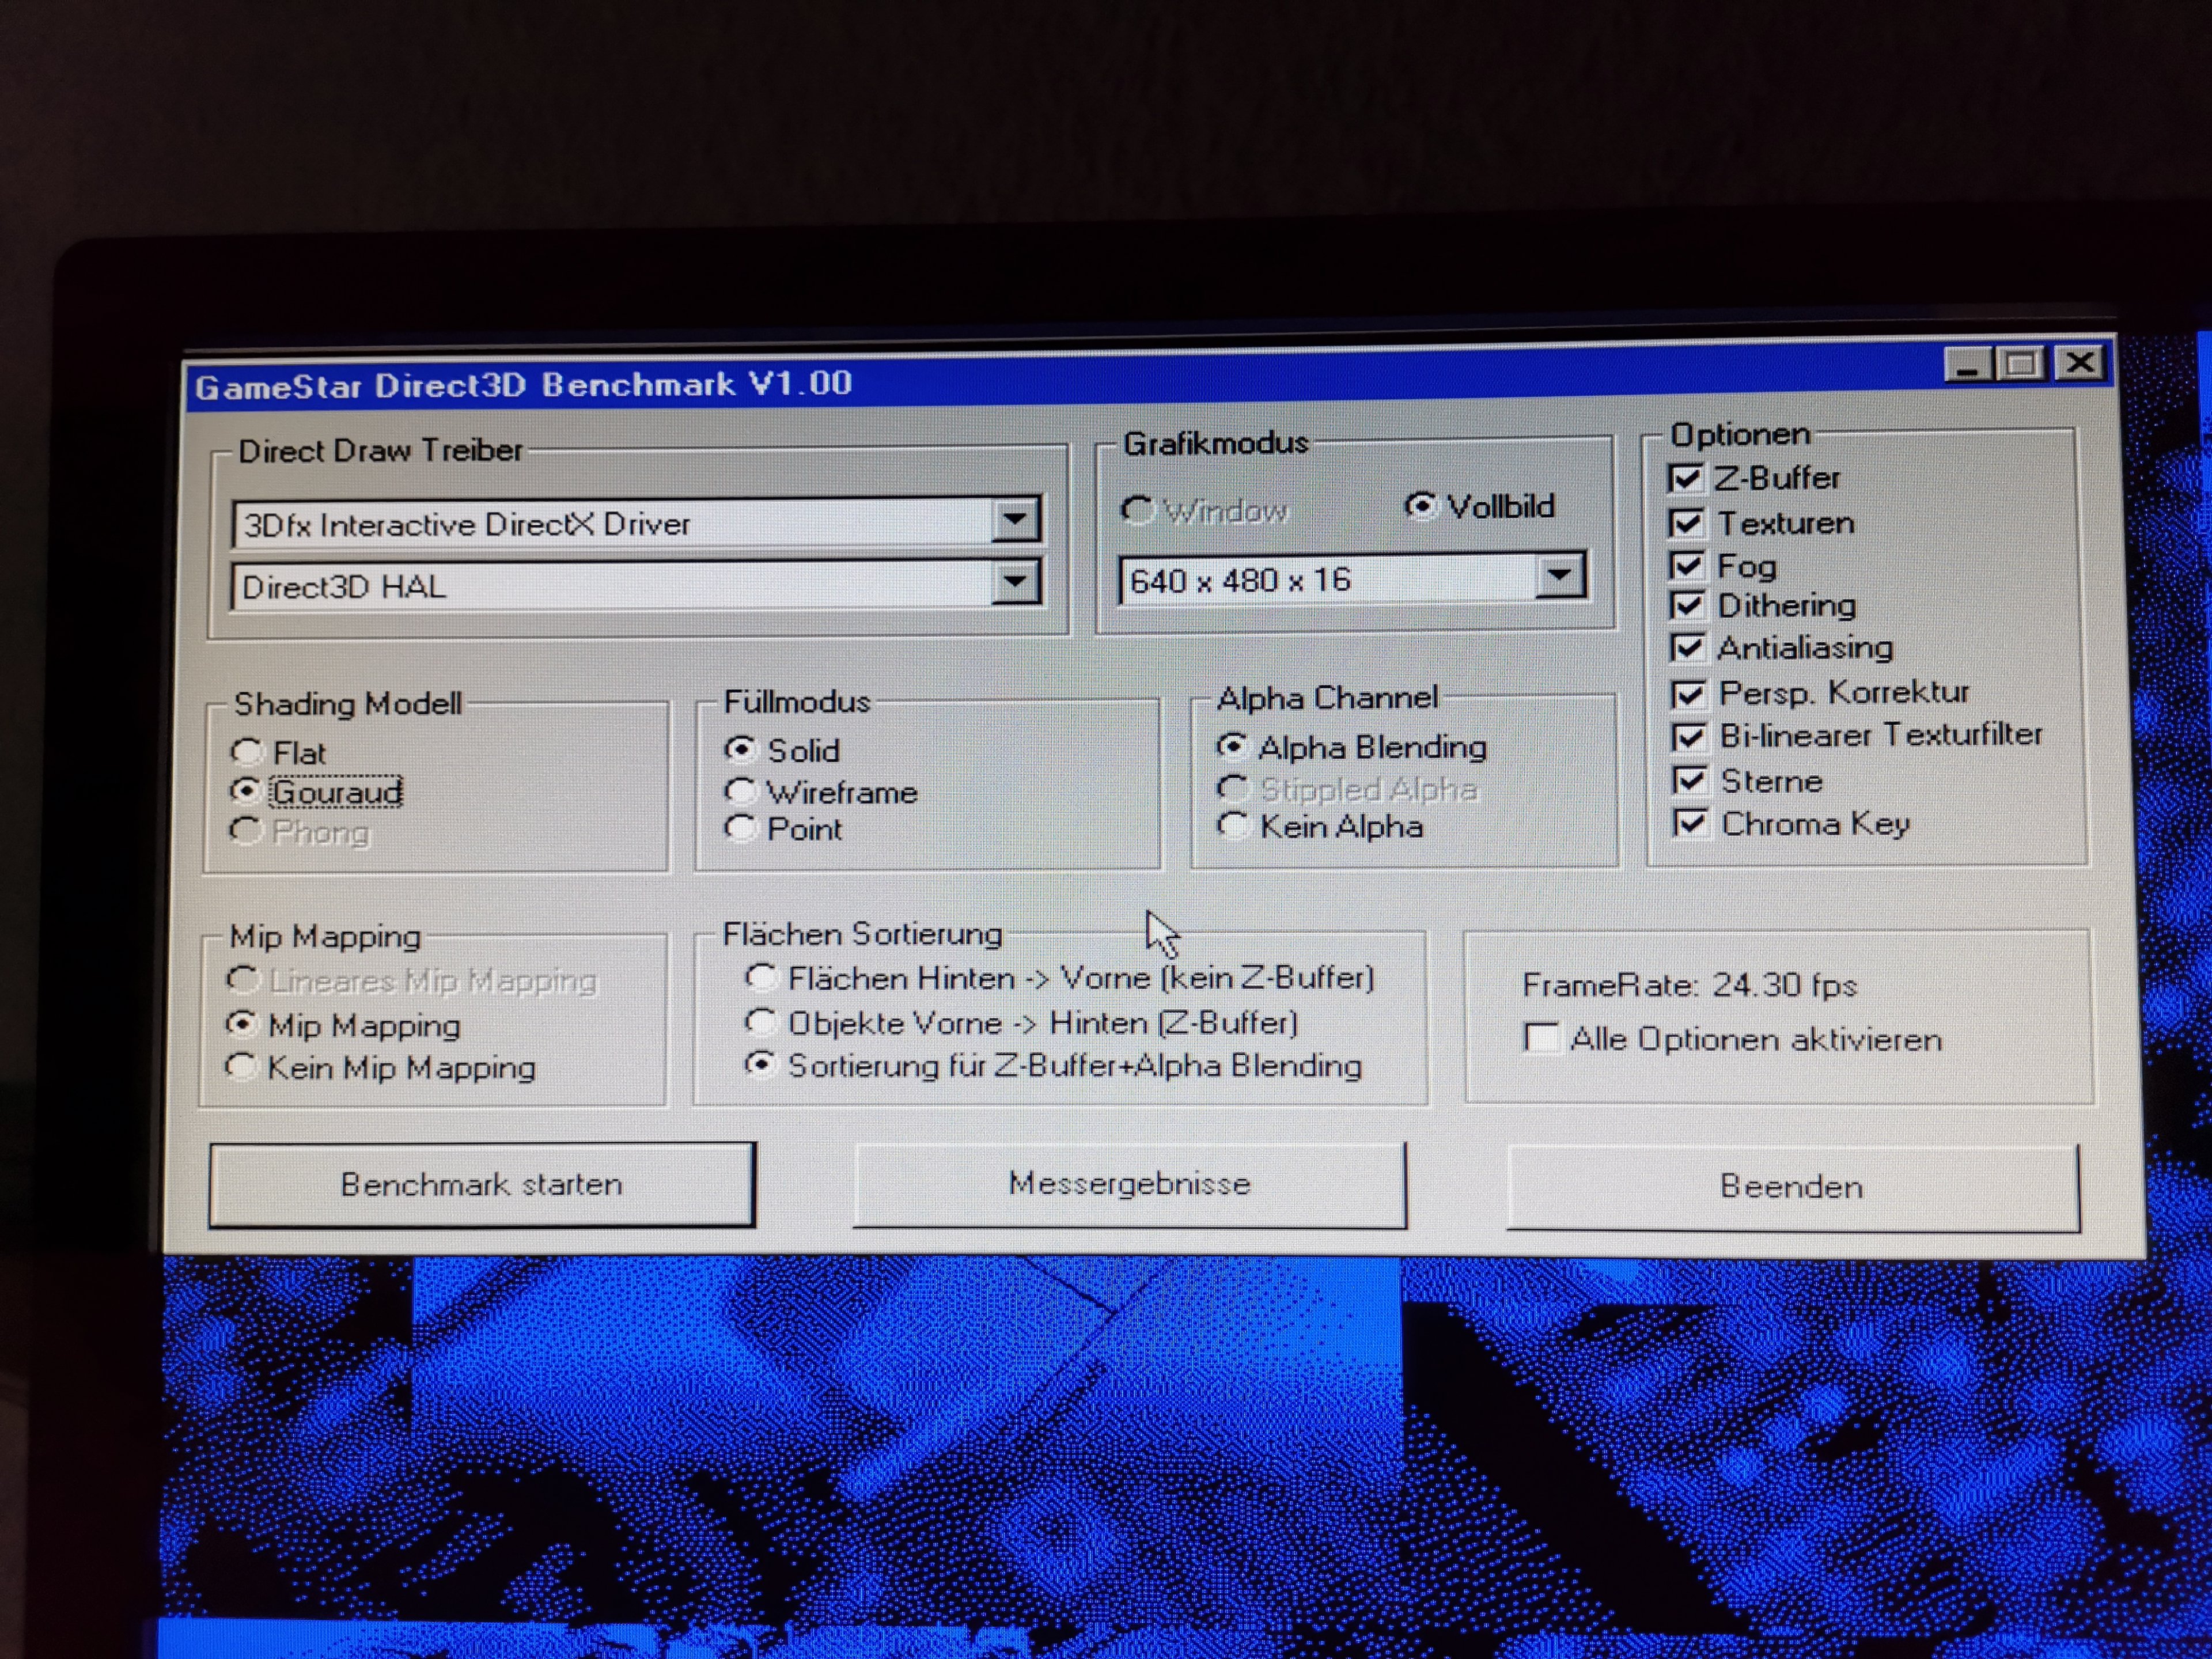Minimize the benchmark window
Screen dimensions: 2212x1659
pyautogui.click(x=1967, y=365)
